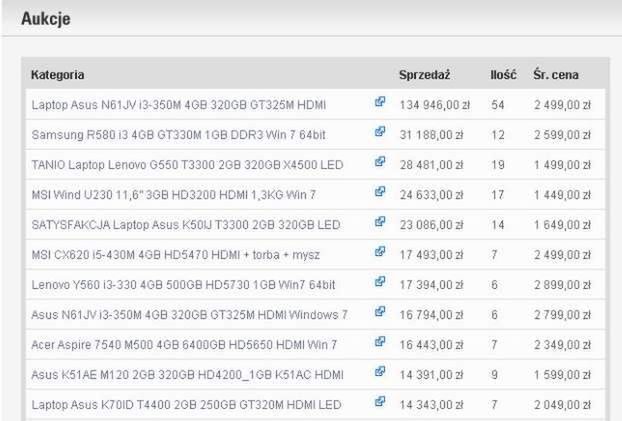The image size is (622, 421).
Task: Click the Sprzedaż column header
Action: (x=424, y=75)
